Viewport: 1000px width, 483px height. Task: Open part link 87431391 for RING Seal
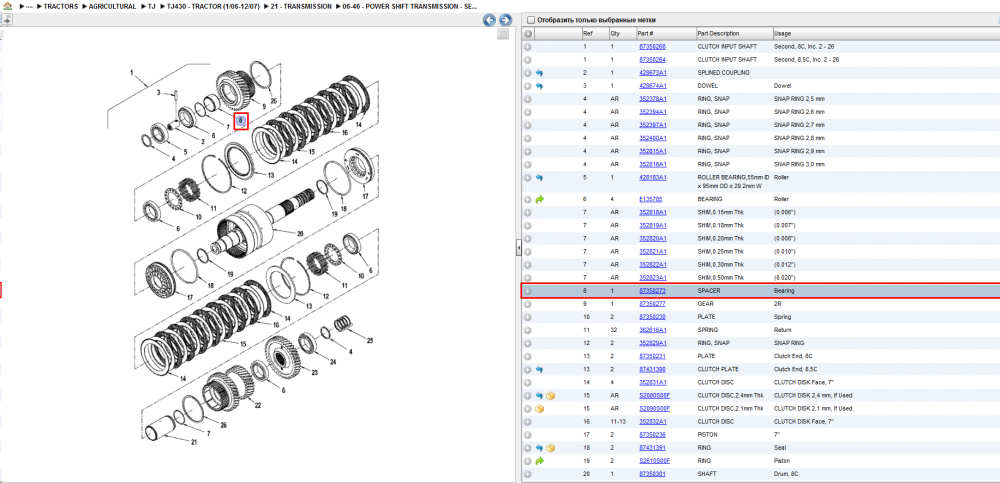(652, 448)
